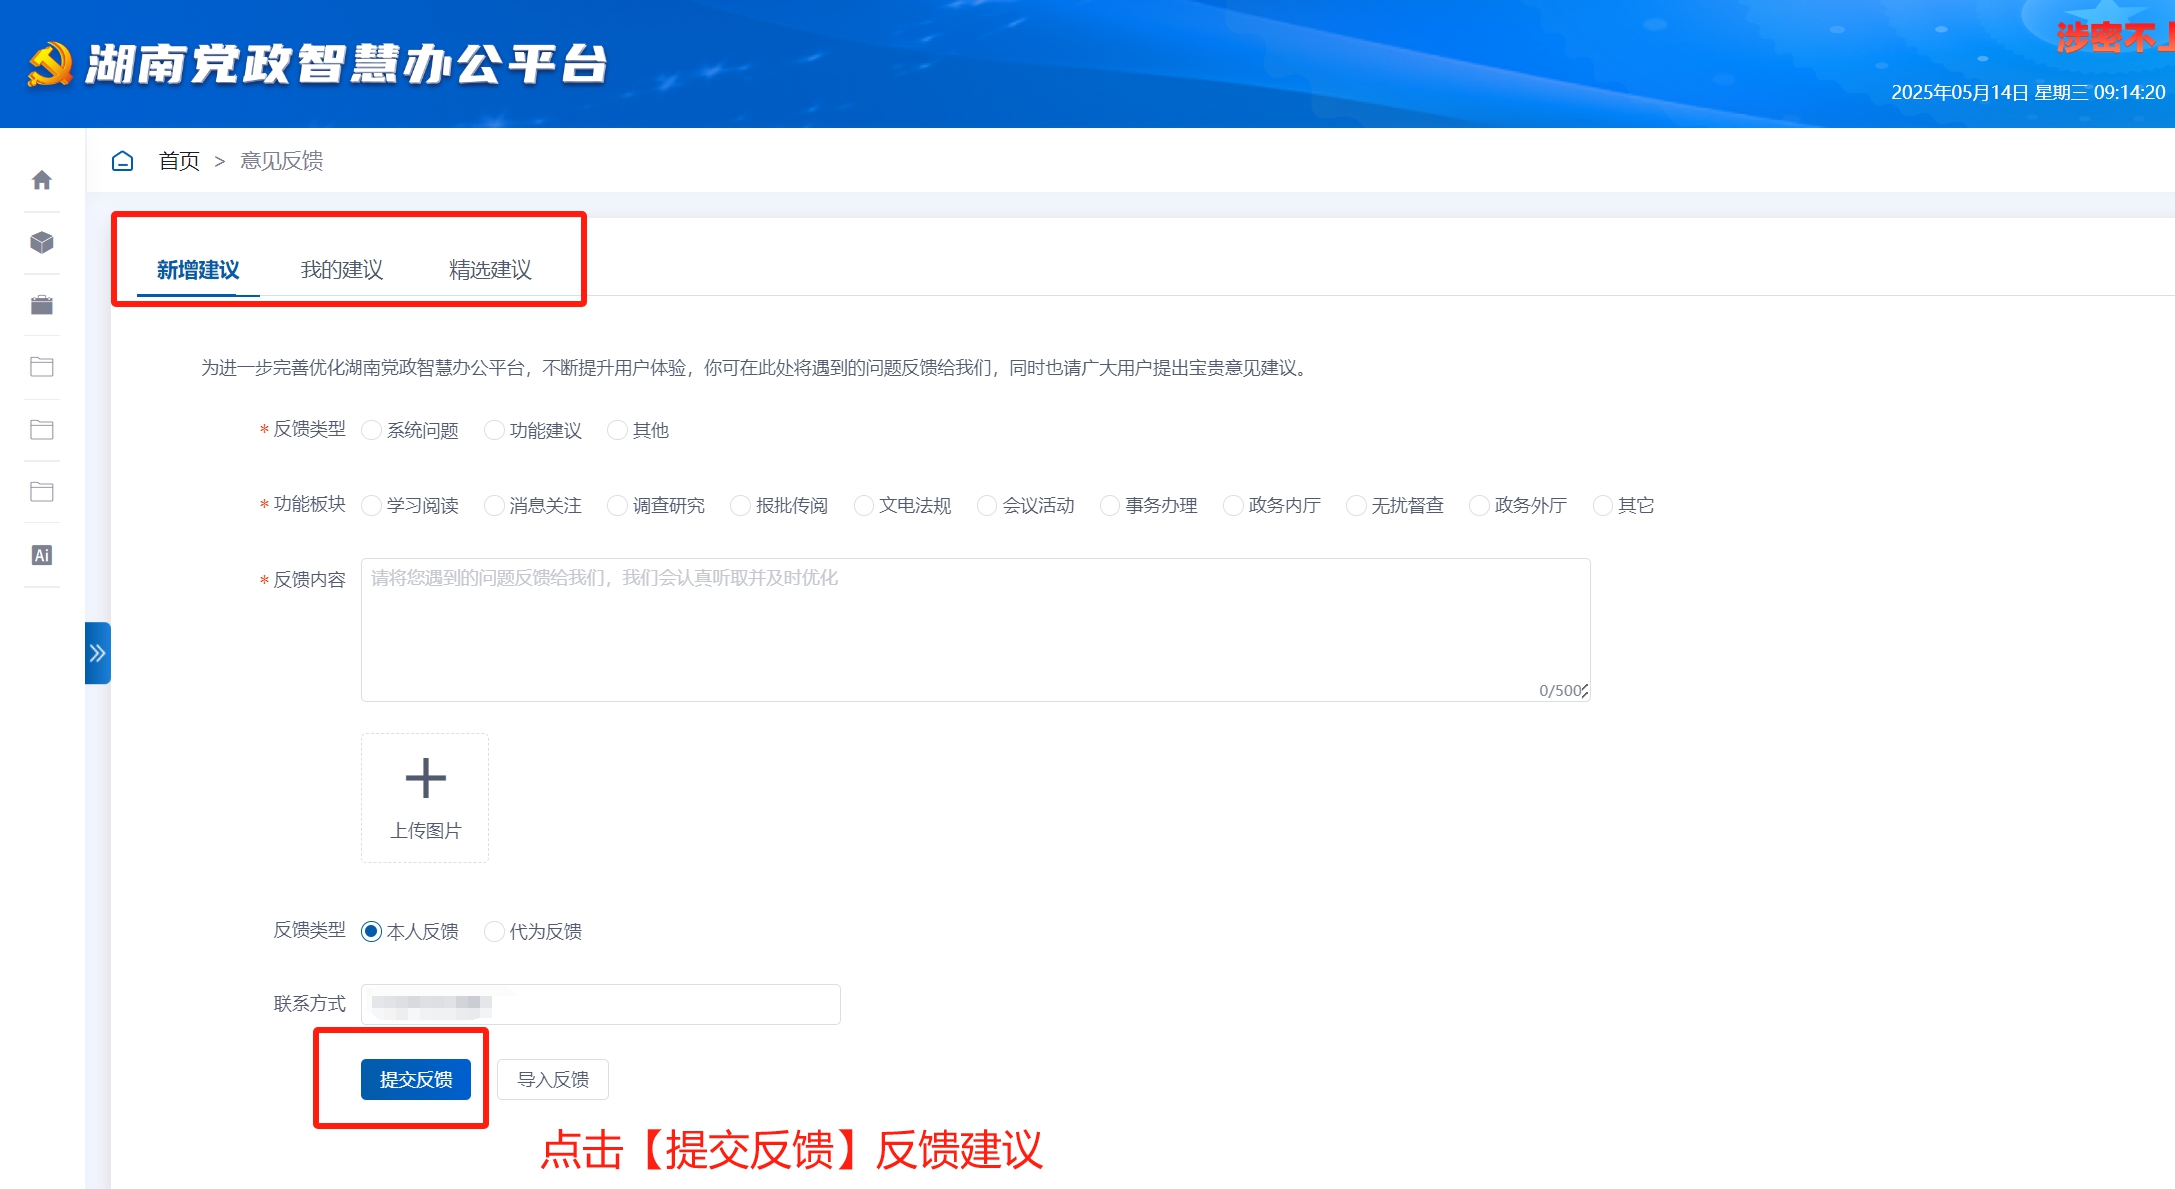Expand the sidebar with double-chevron handle
2175x1189 pixels.
98,653
